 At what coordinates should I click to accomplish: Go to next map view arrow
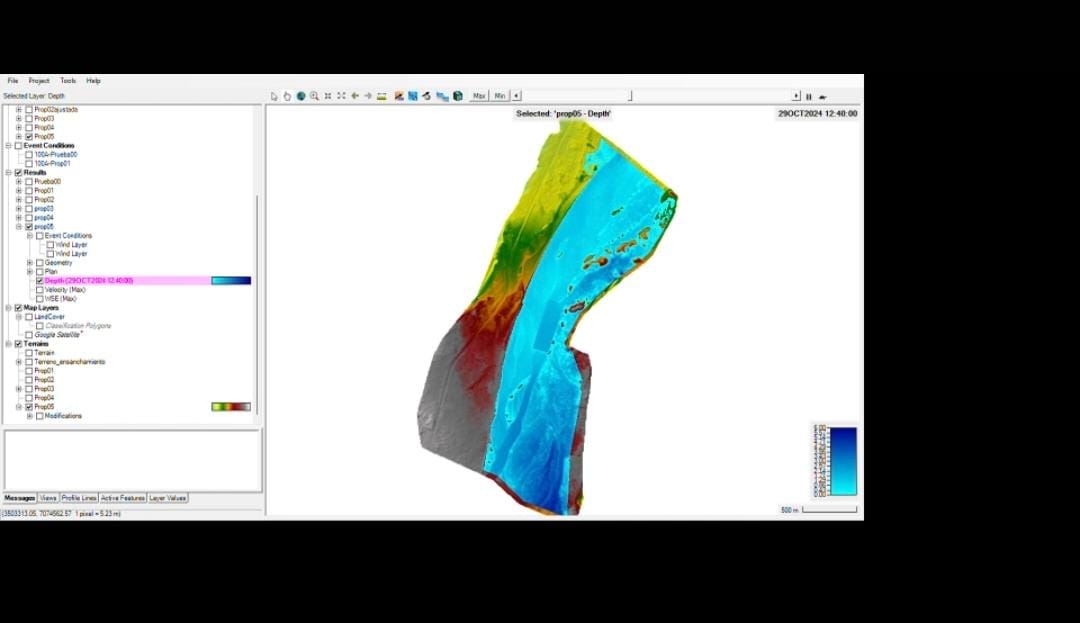[x=368, y=96]
